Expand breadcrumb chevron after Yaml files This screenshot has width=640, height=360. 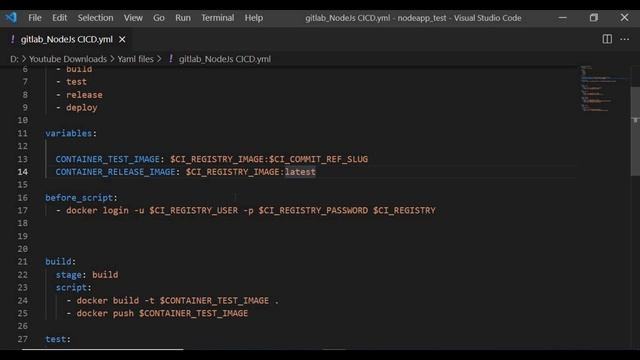(159, 59)
